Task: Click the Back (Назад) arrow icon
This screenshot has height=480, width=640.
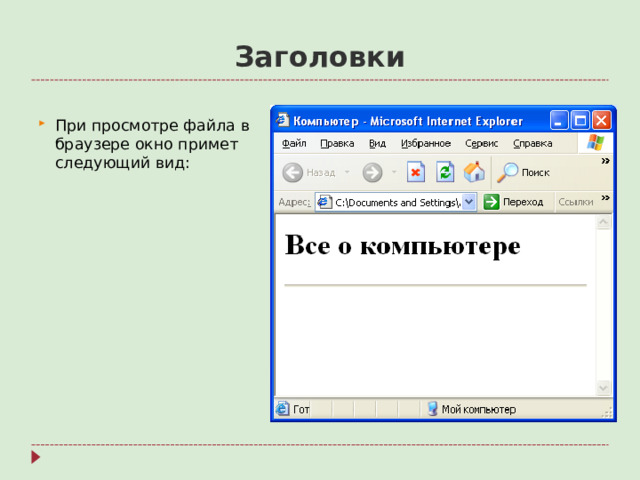Action: [x=292, y=172]
